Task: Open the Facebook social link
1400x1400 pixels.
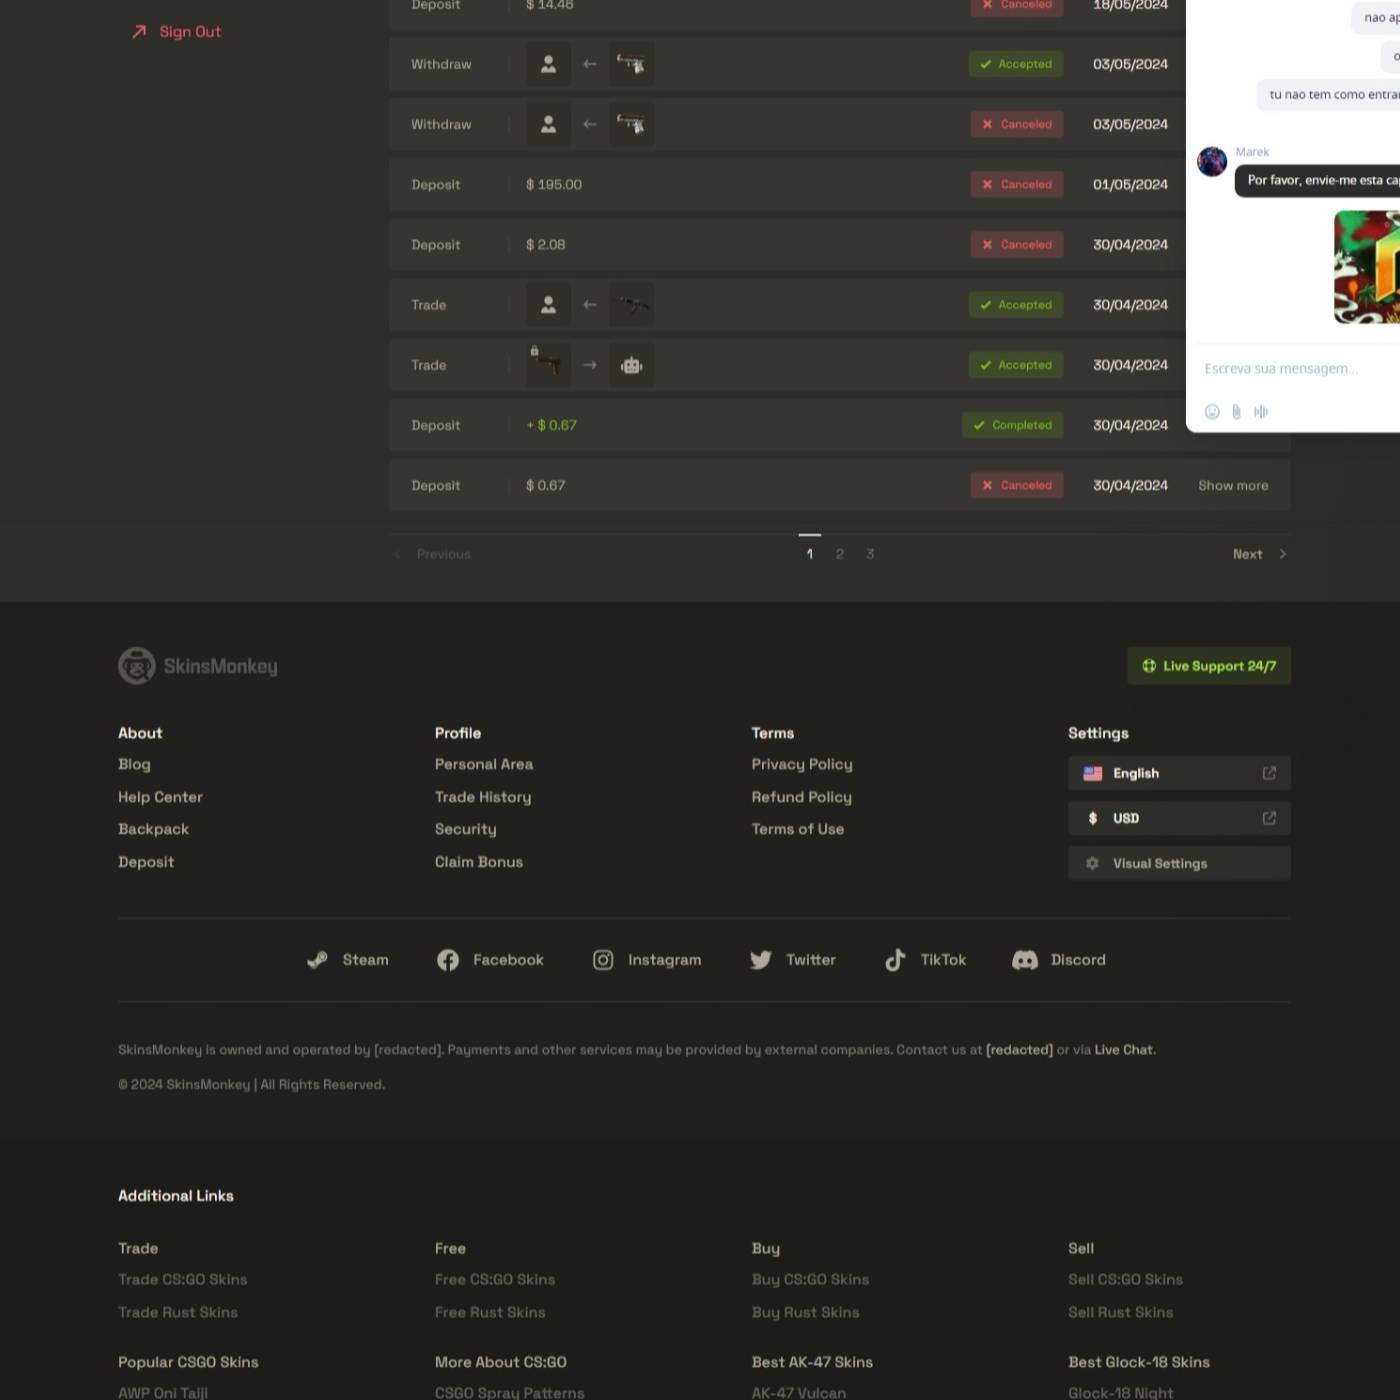Action: (490, 960)
